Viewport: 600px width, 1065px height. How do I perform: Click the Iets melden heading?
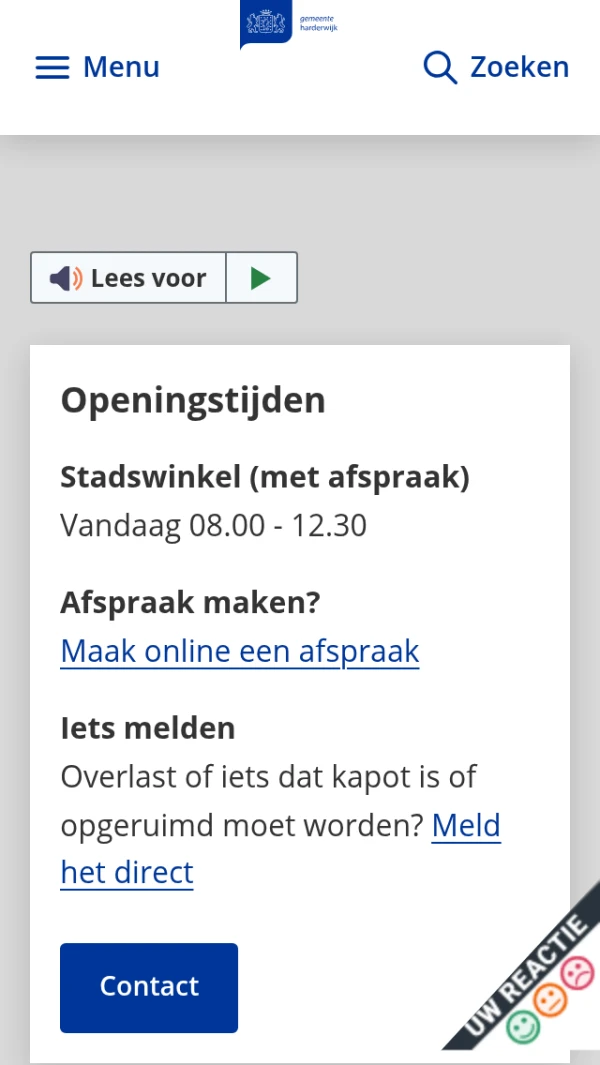point(147,728)
